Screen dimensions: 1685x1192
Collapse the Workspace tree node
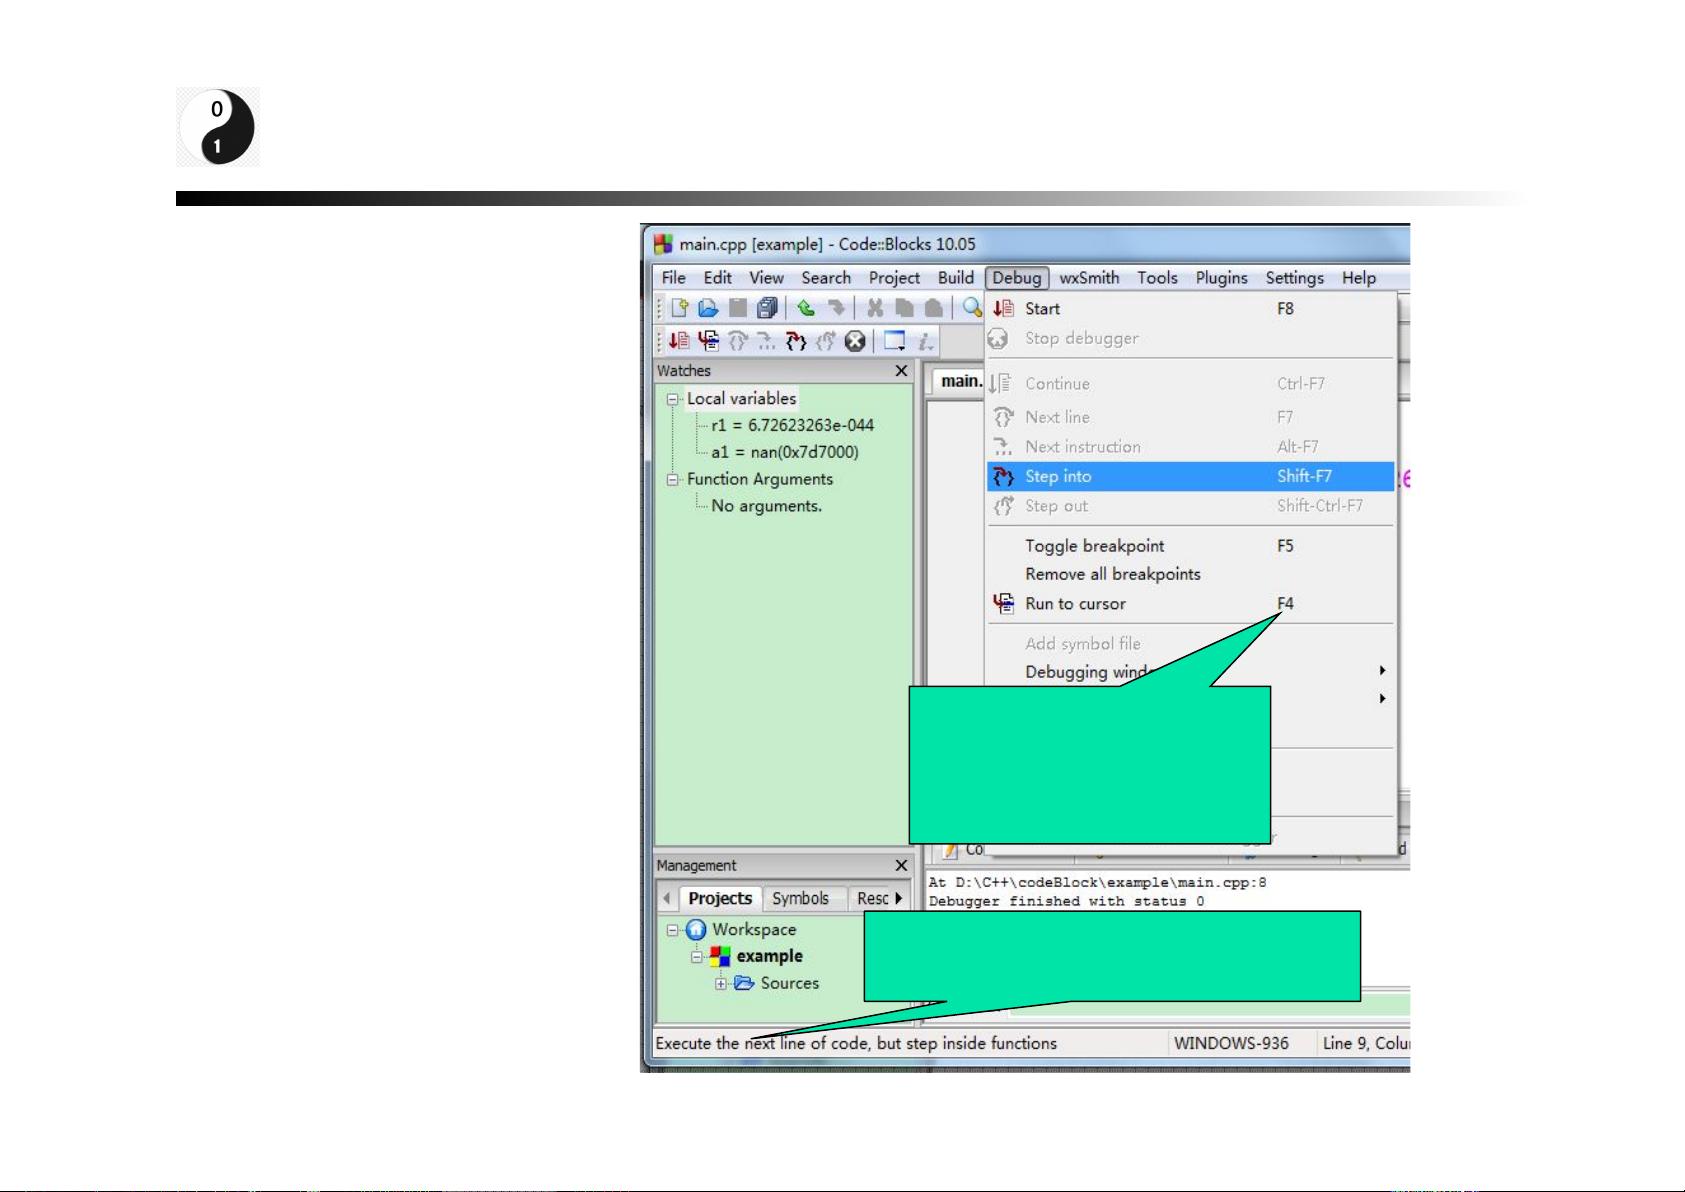tap(673, 930)
